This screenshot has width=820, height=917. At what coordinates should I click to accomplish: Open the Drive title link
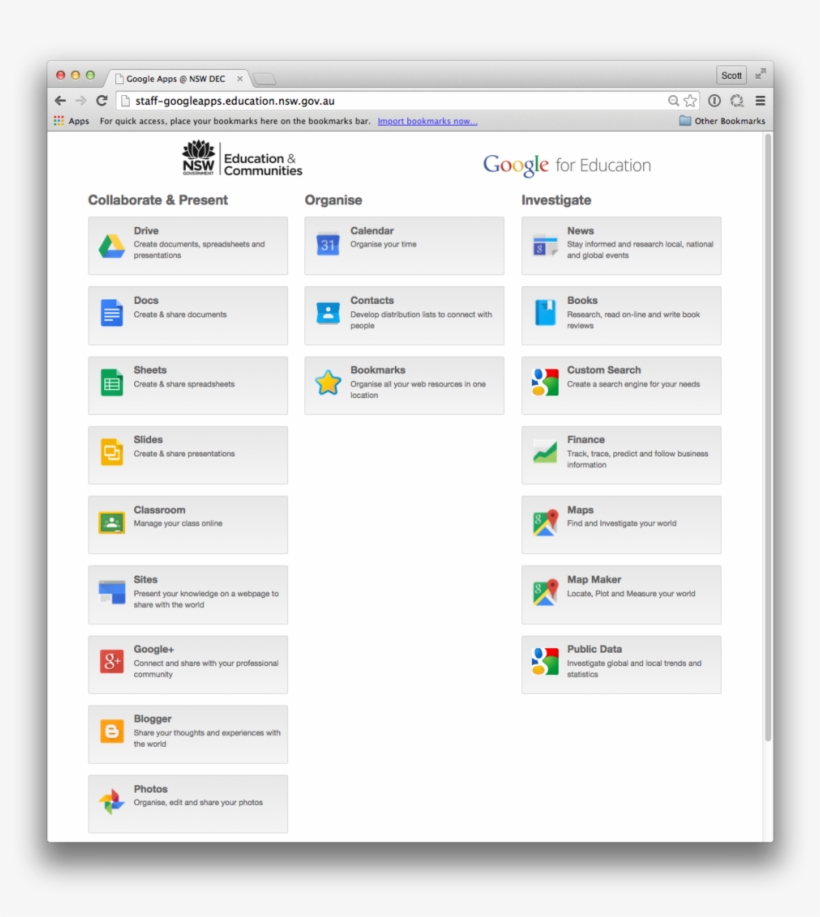[146, 230]
